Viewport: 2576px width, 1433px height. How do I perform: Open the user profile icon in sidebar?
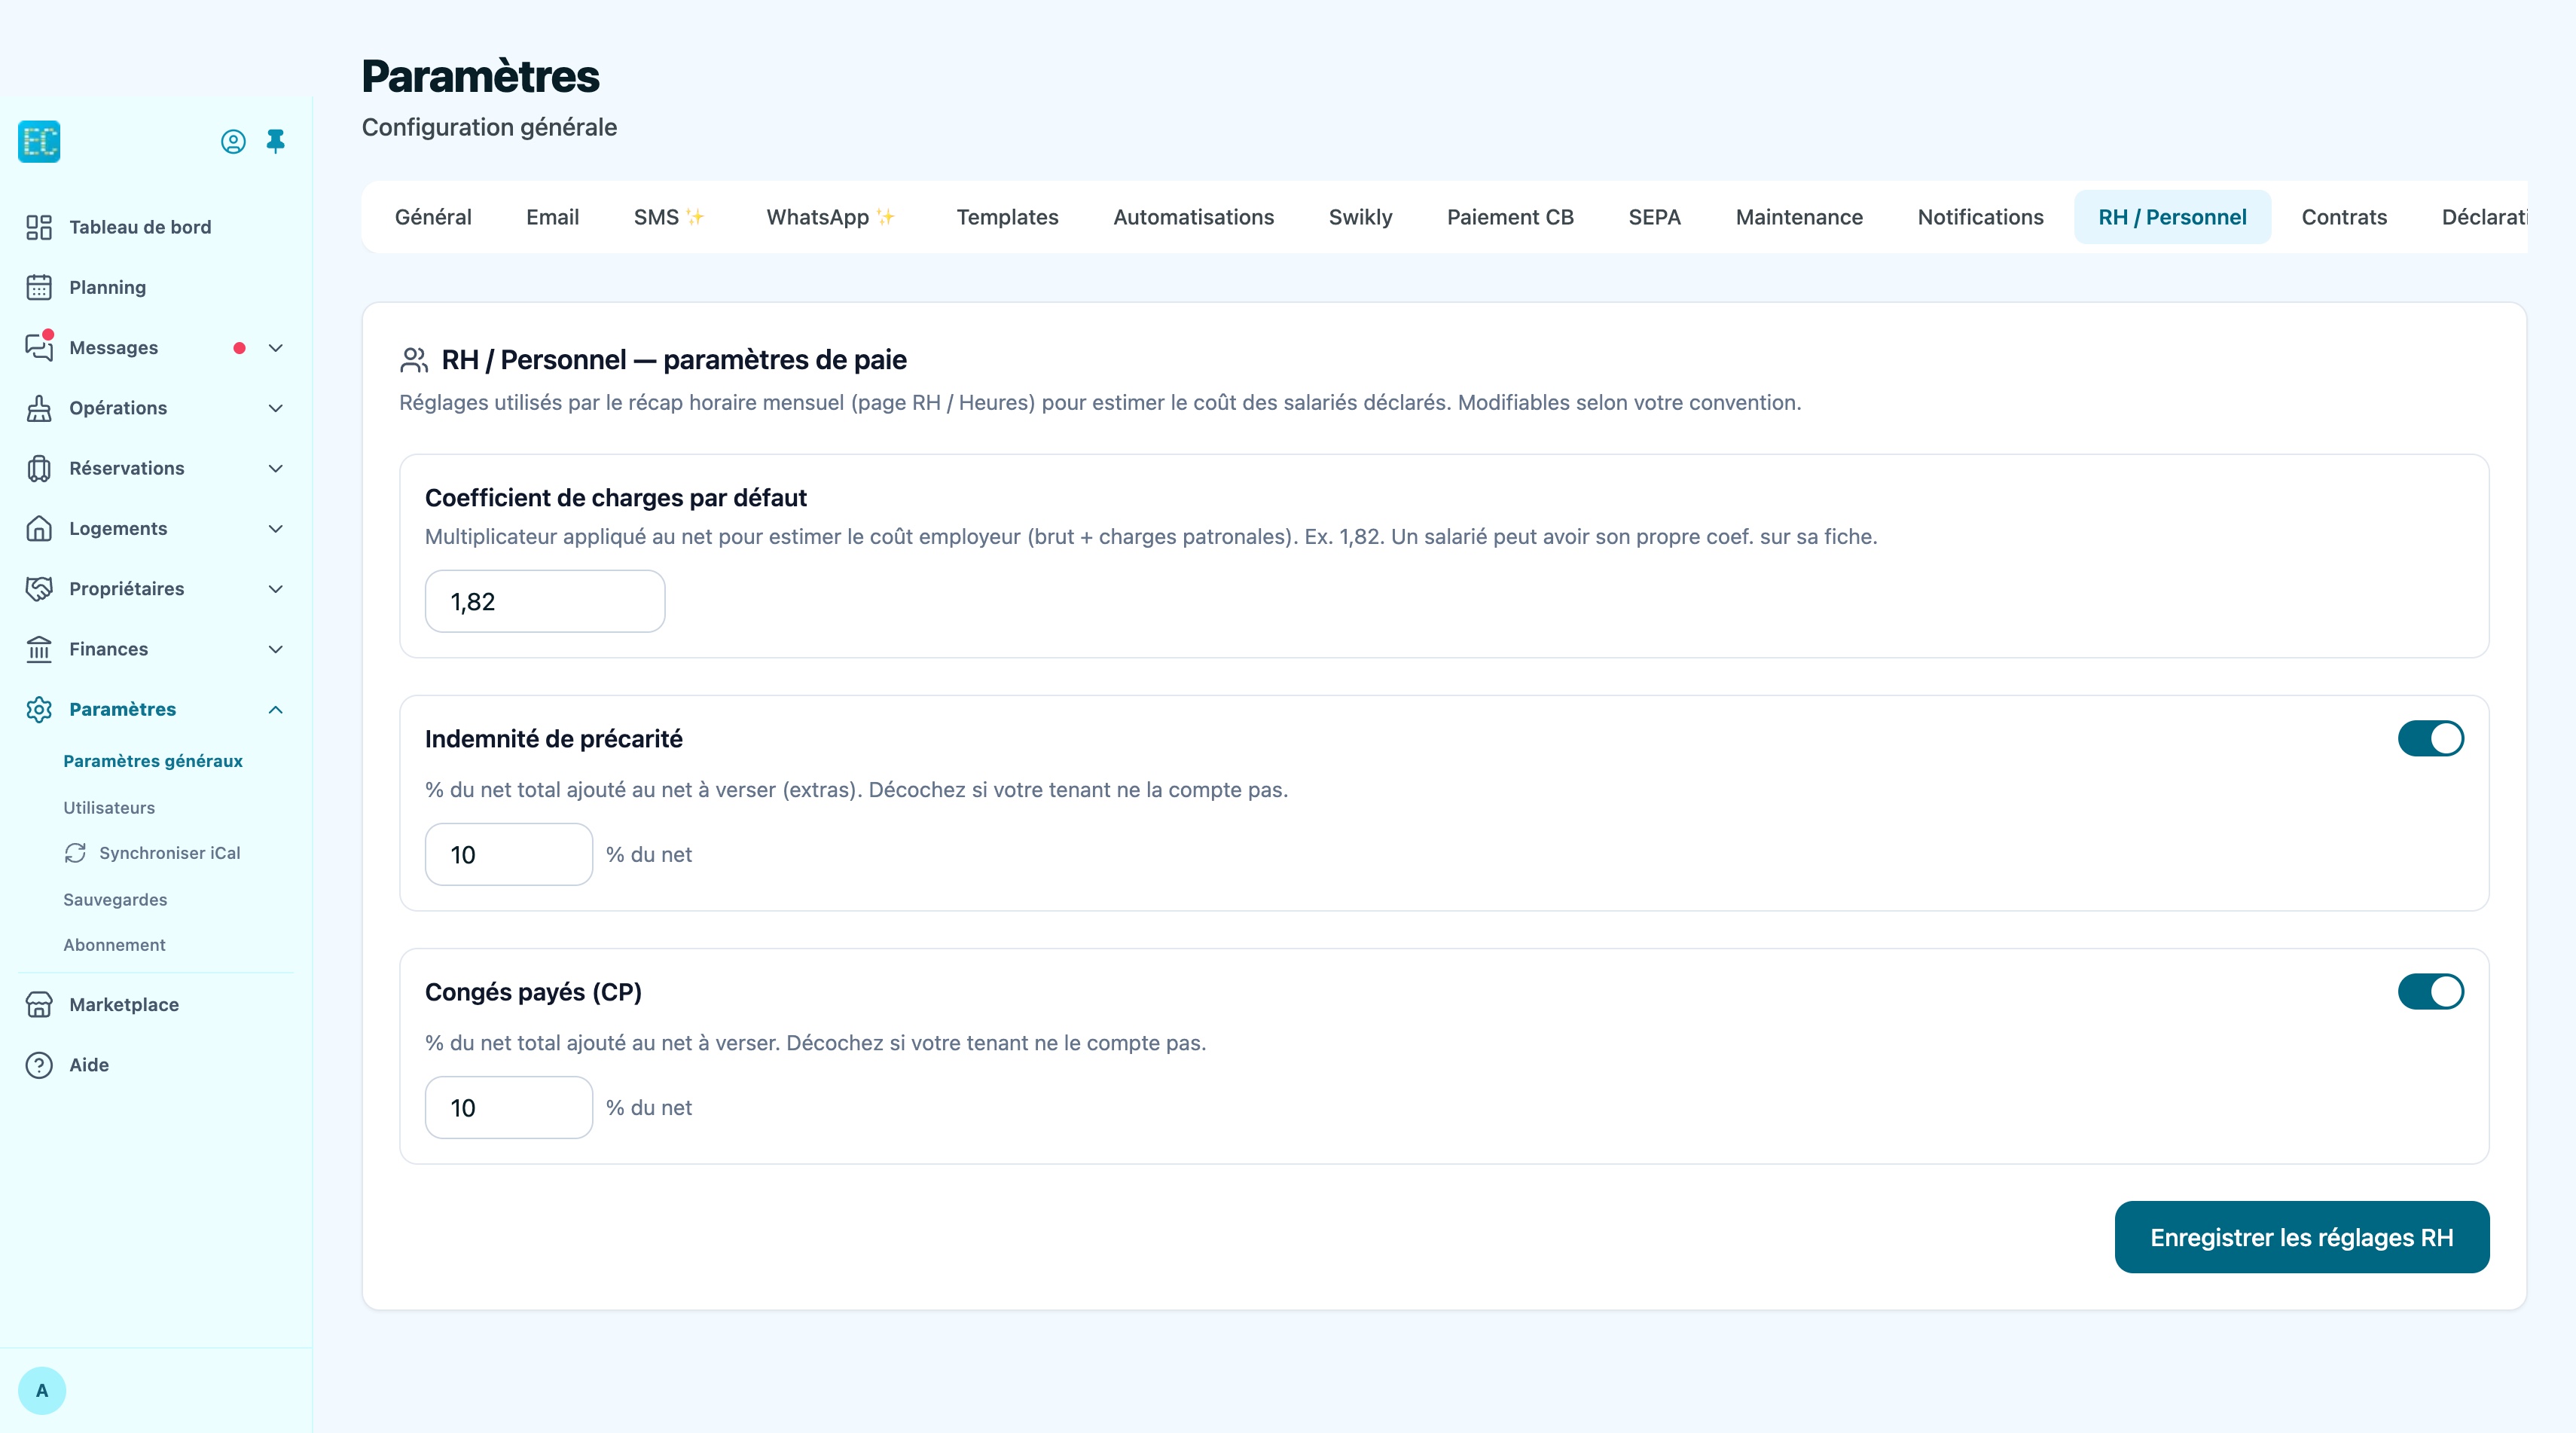[233, 142]
